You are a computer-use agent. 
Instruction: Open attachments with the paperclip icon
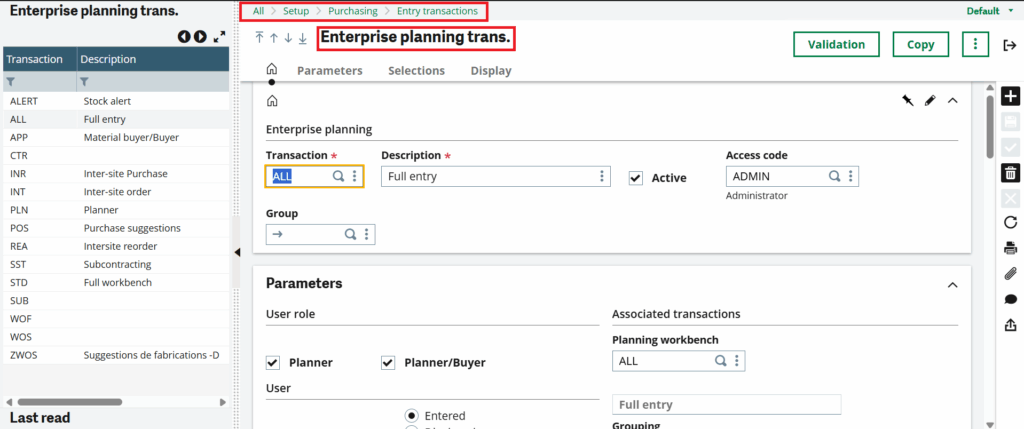[1010, 273]
